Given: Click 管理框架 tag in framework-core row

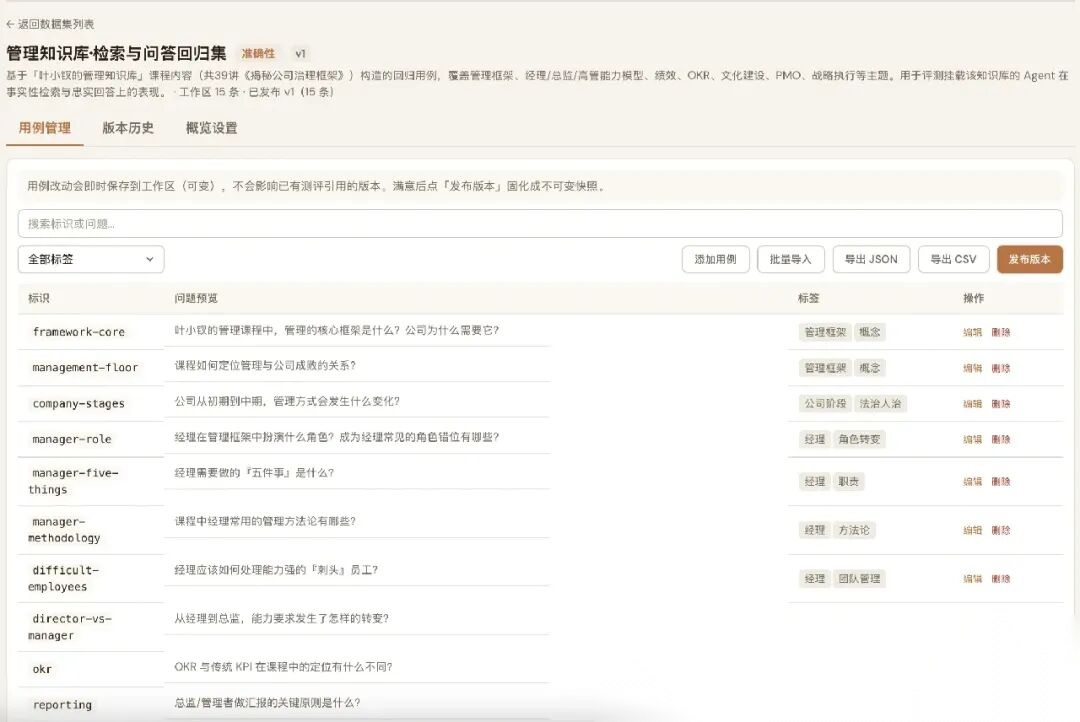Looking at the screenshot, I should tap(825, 332).
